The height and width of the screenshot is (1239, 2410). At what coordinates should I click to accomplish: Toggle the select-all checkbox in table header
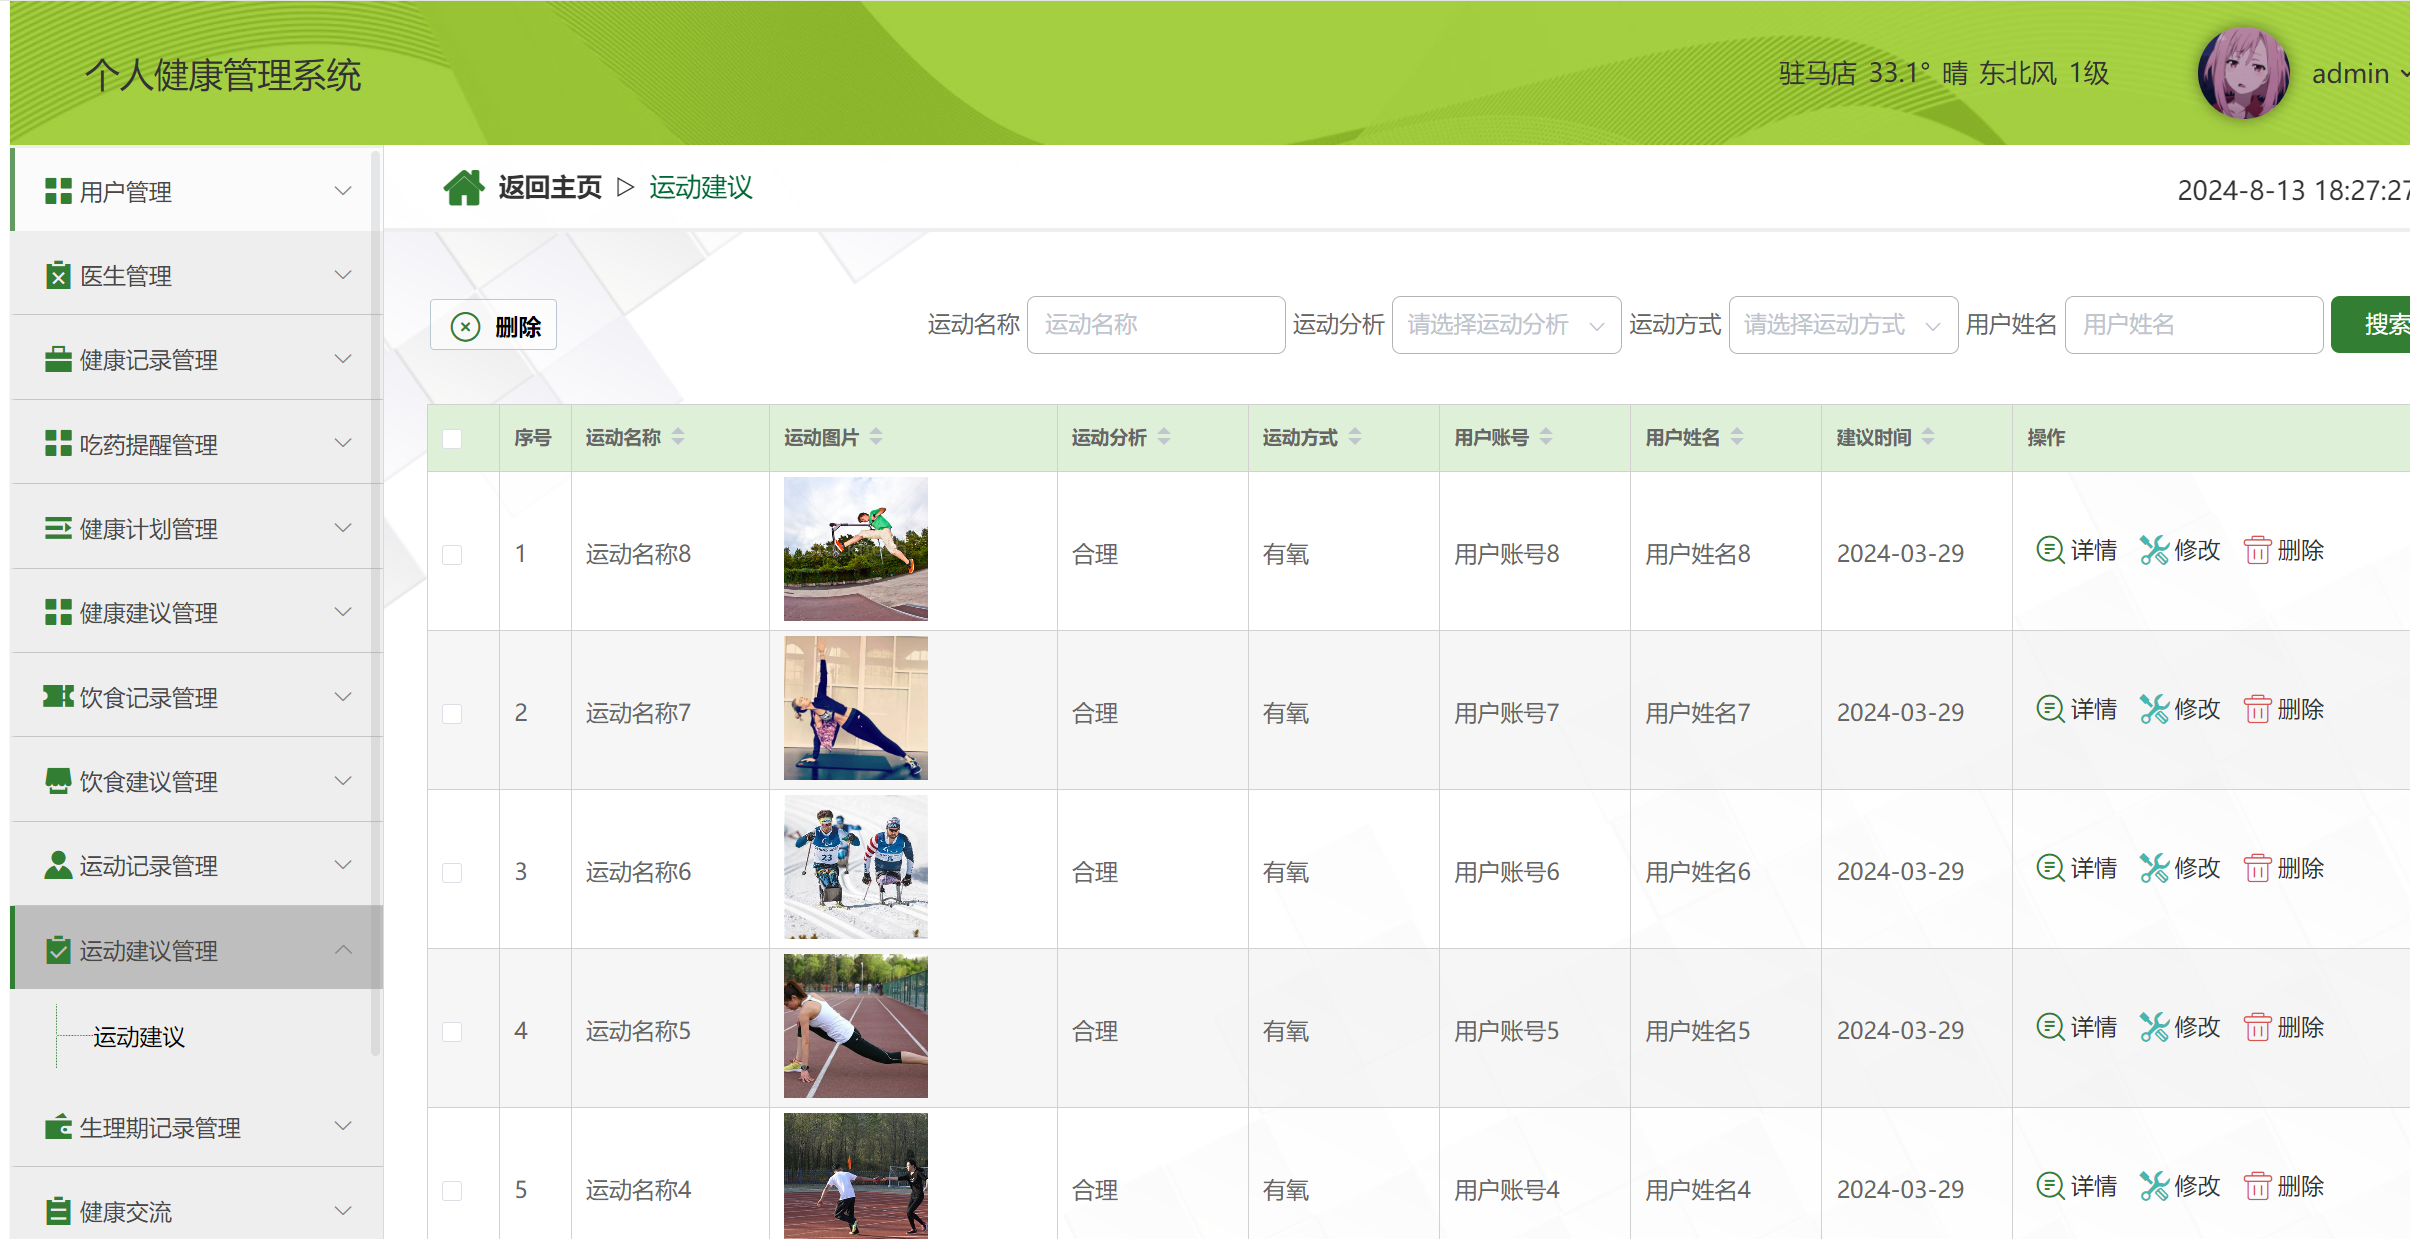point(452,438)
